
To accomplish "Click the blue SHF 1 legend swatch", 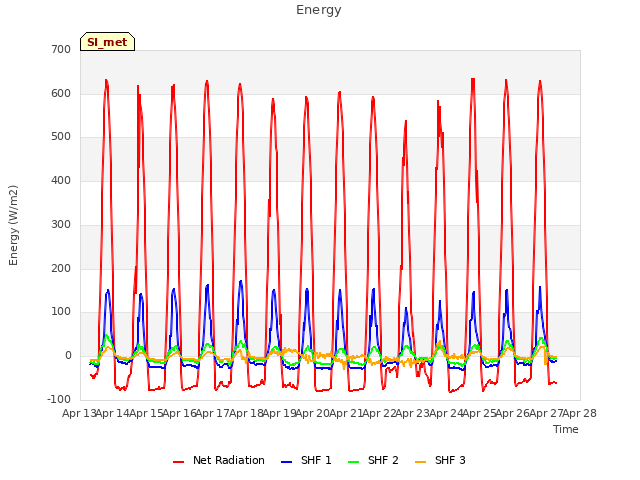I will 287,462.
